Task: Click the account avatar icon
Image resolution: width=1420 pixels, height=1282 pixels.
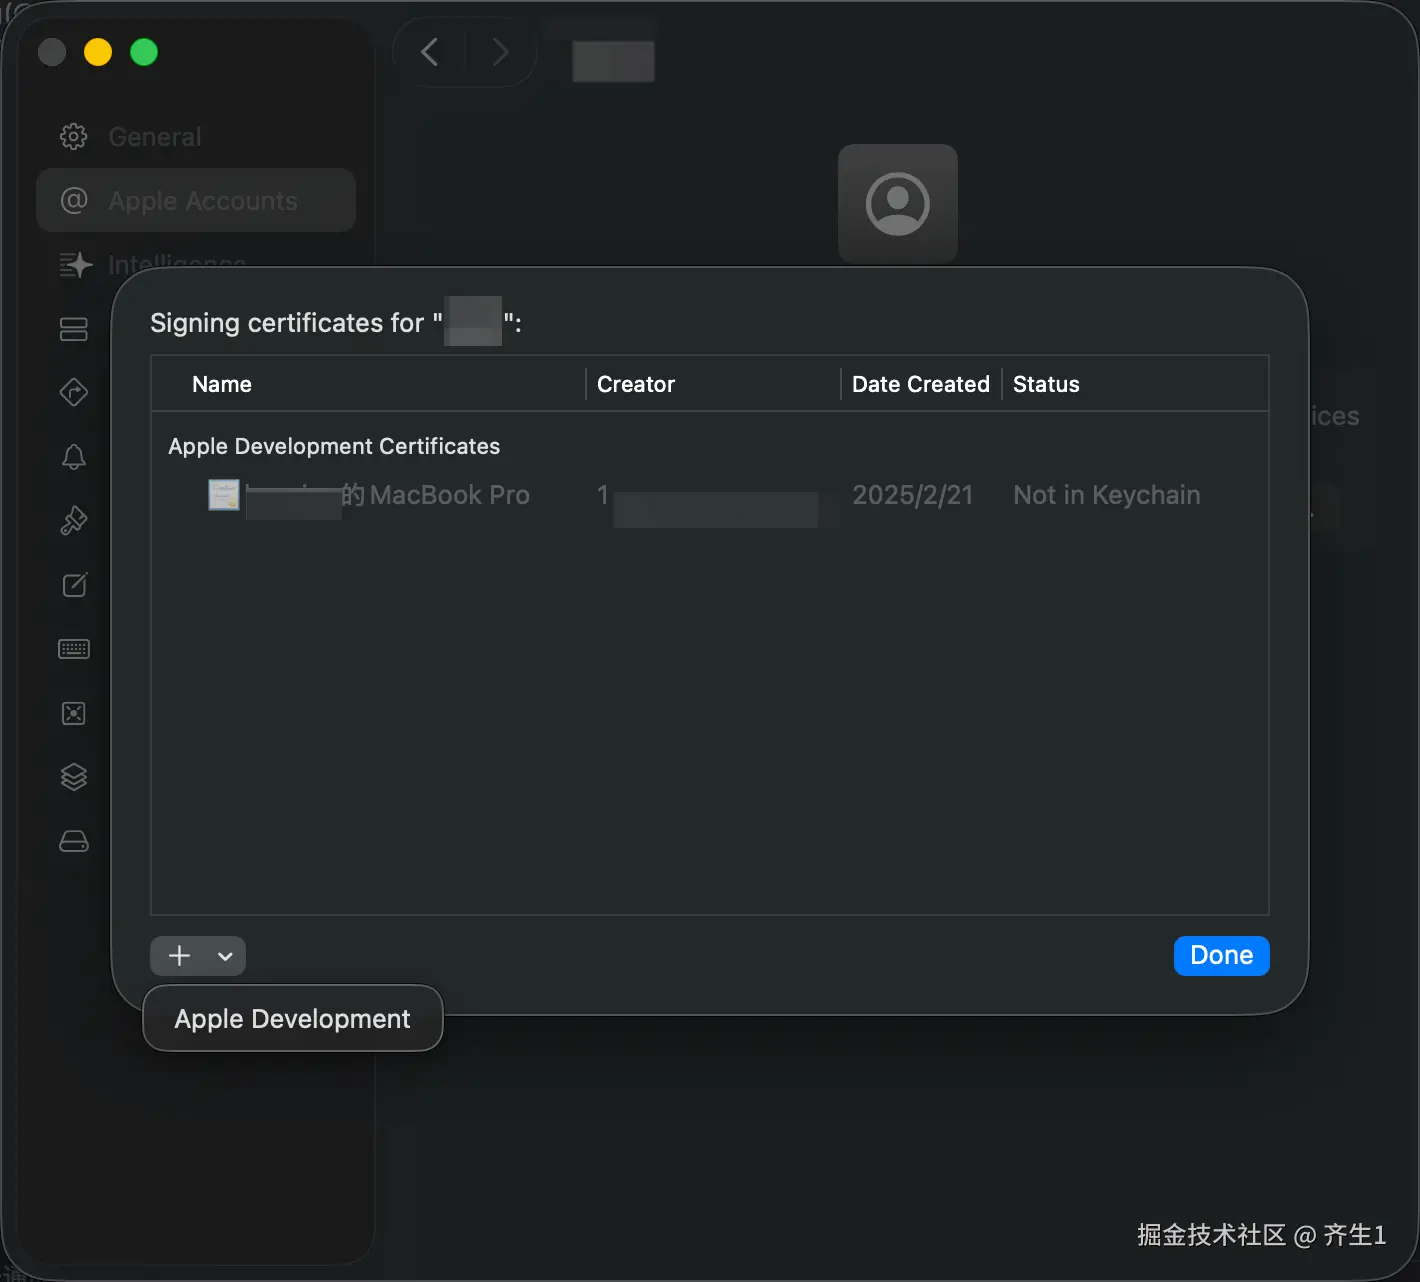Action: click(898, 204)
